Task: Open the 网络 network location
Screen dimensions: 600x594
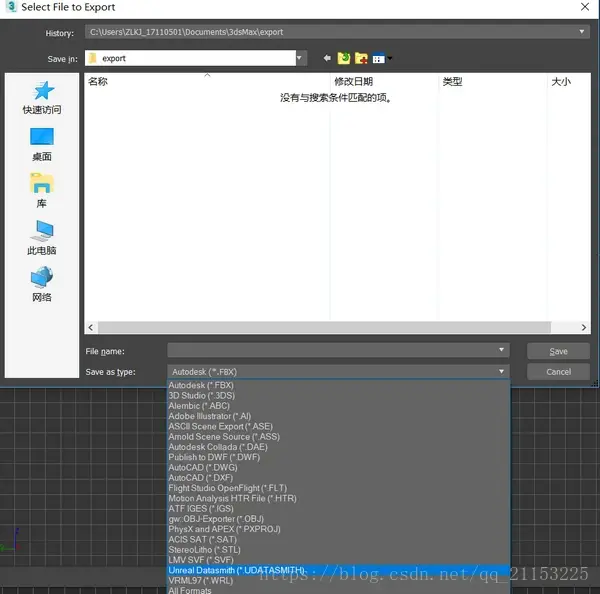Action: pos(42,284)
